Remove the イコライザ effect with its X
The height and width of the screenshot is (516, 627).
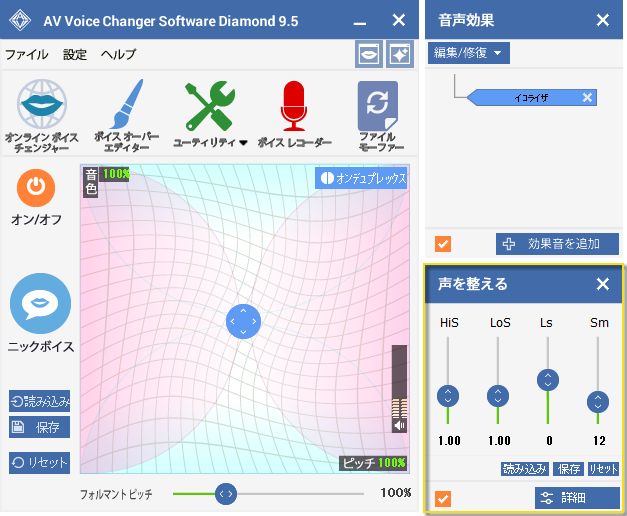587,98
